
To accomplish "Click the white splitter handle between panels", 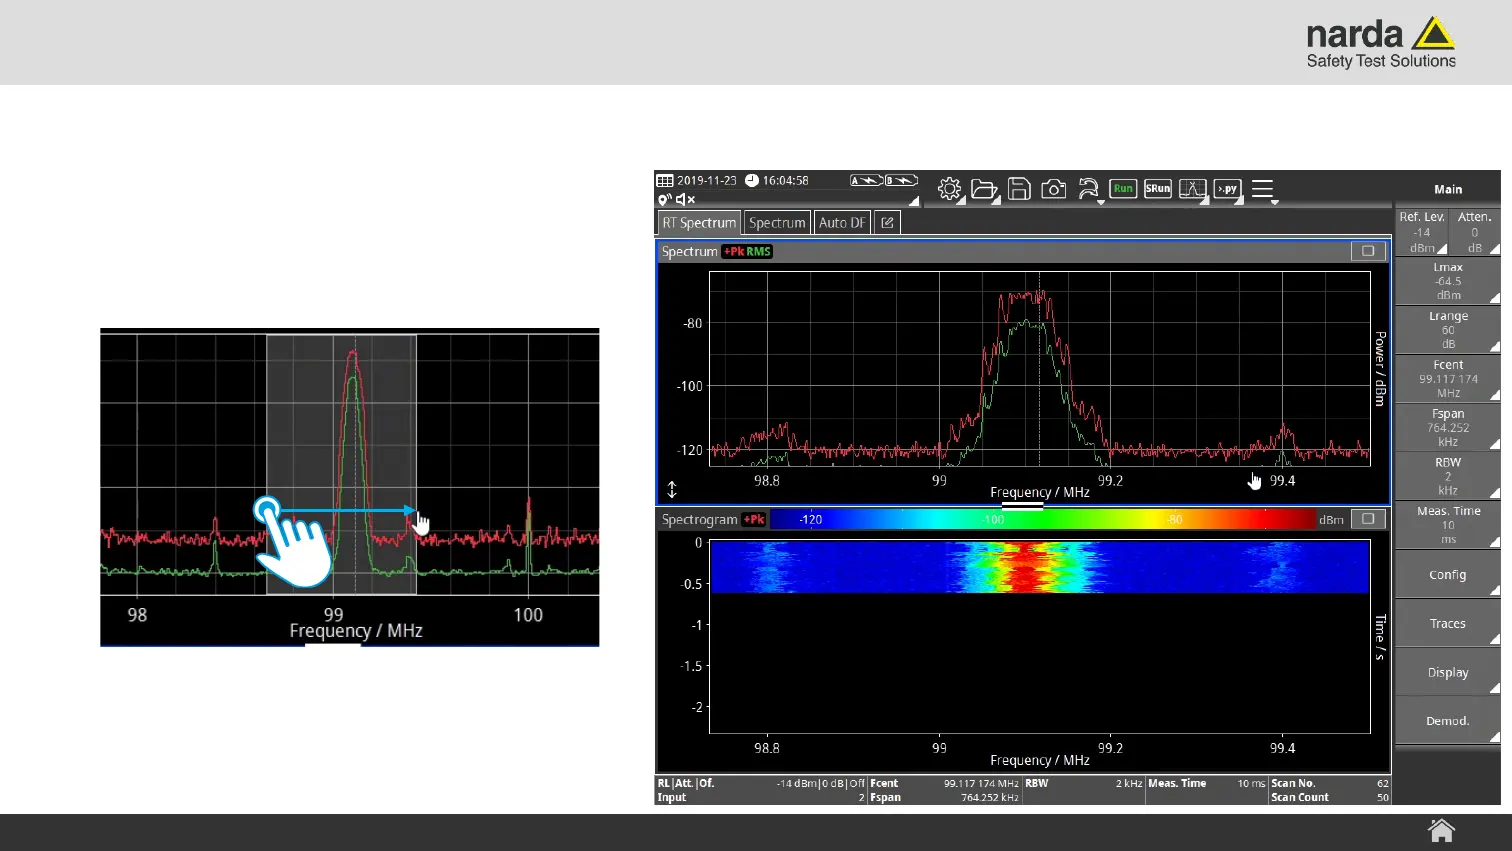I will 1022,506.
